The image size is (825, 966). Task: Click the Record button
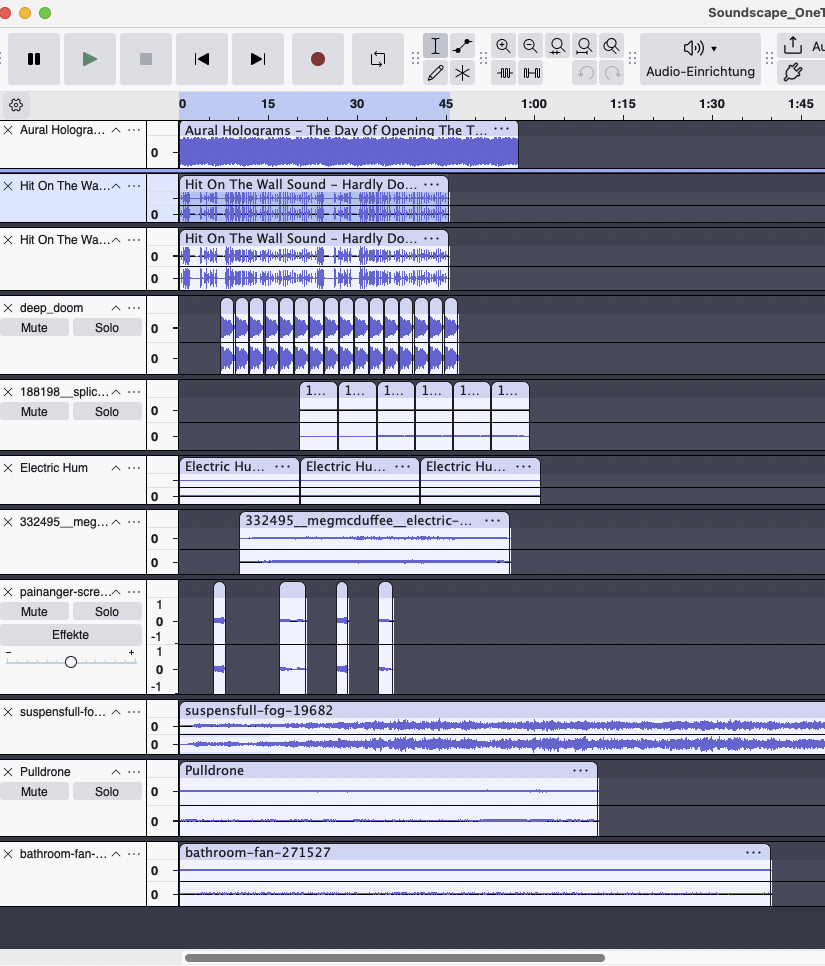coord(318,59)
